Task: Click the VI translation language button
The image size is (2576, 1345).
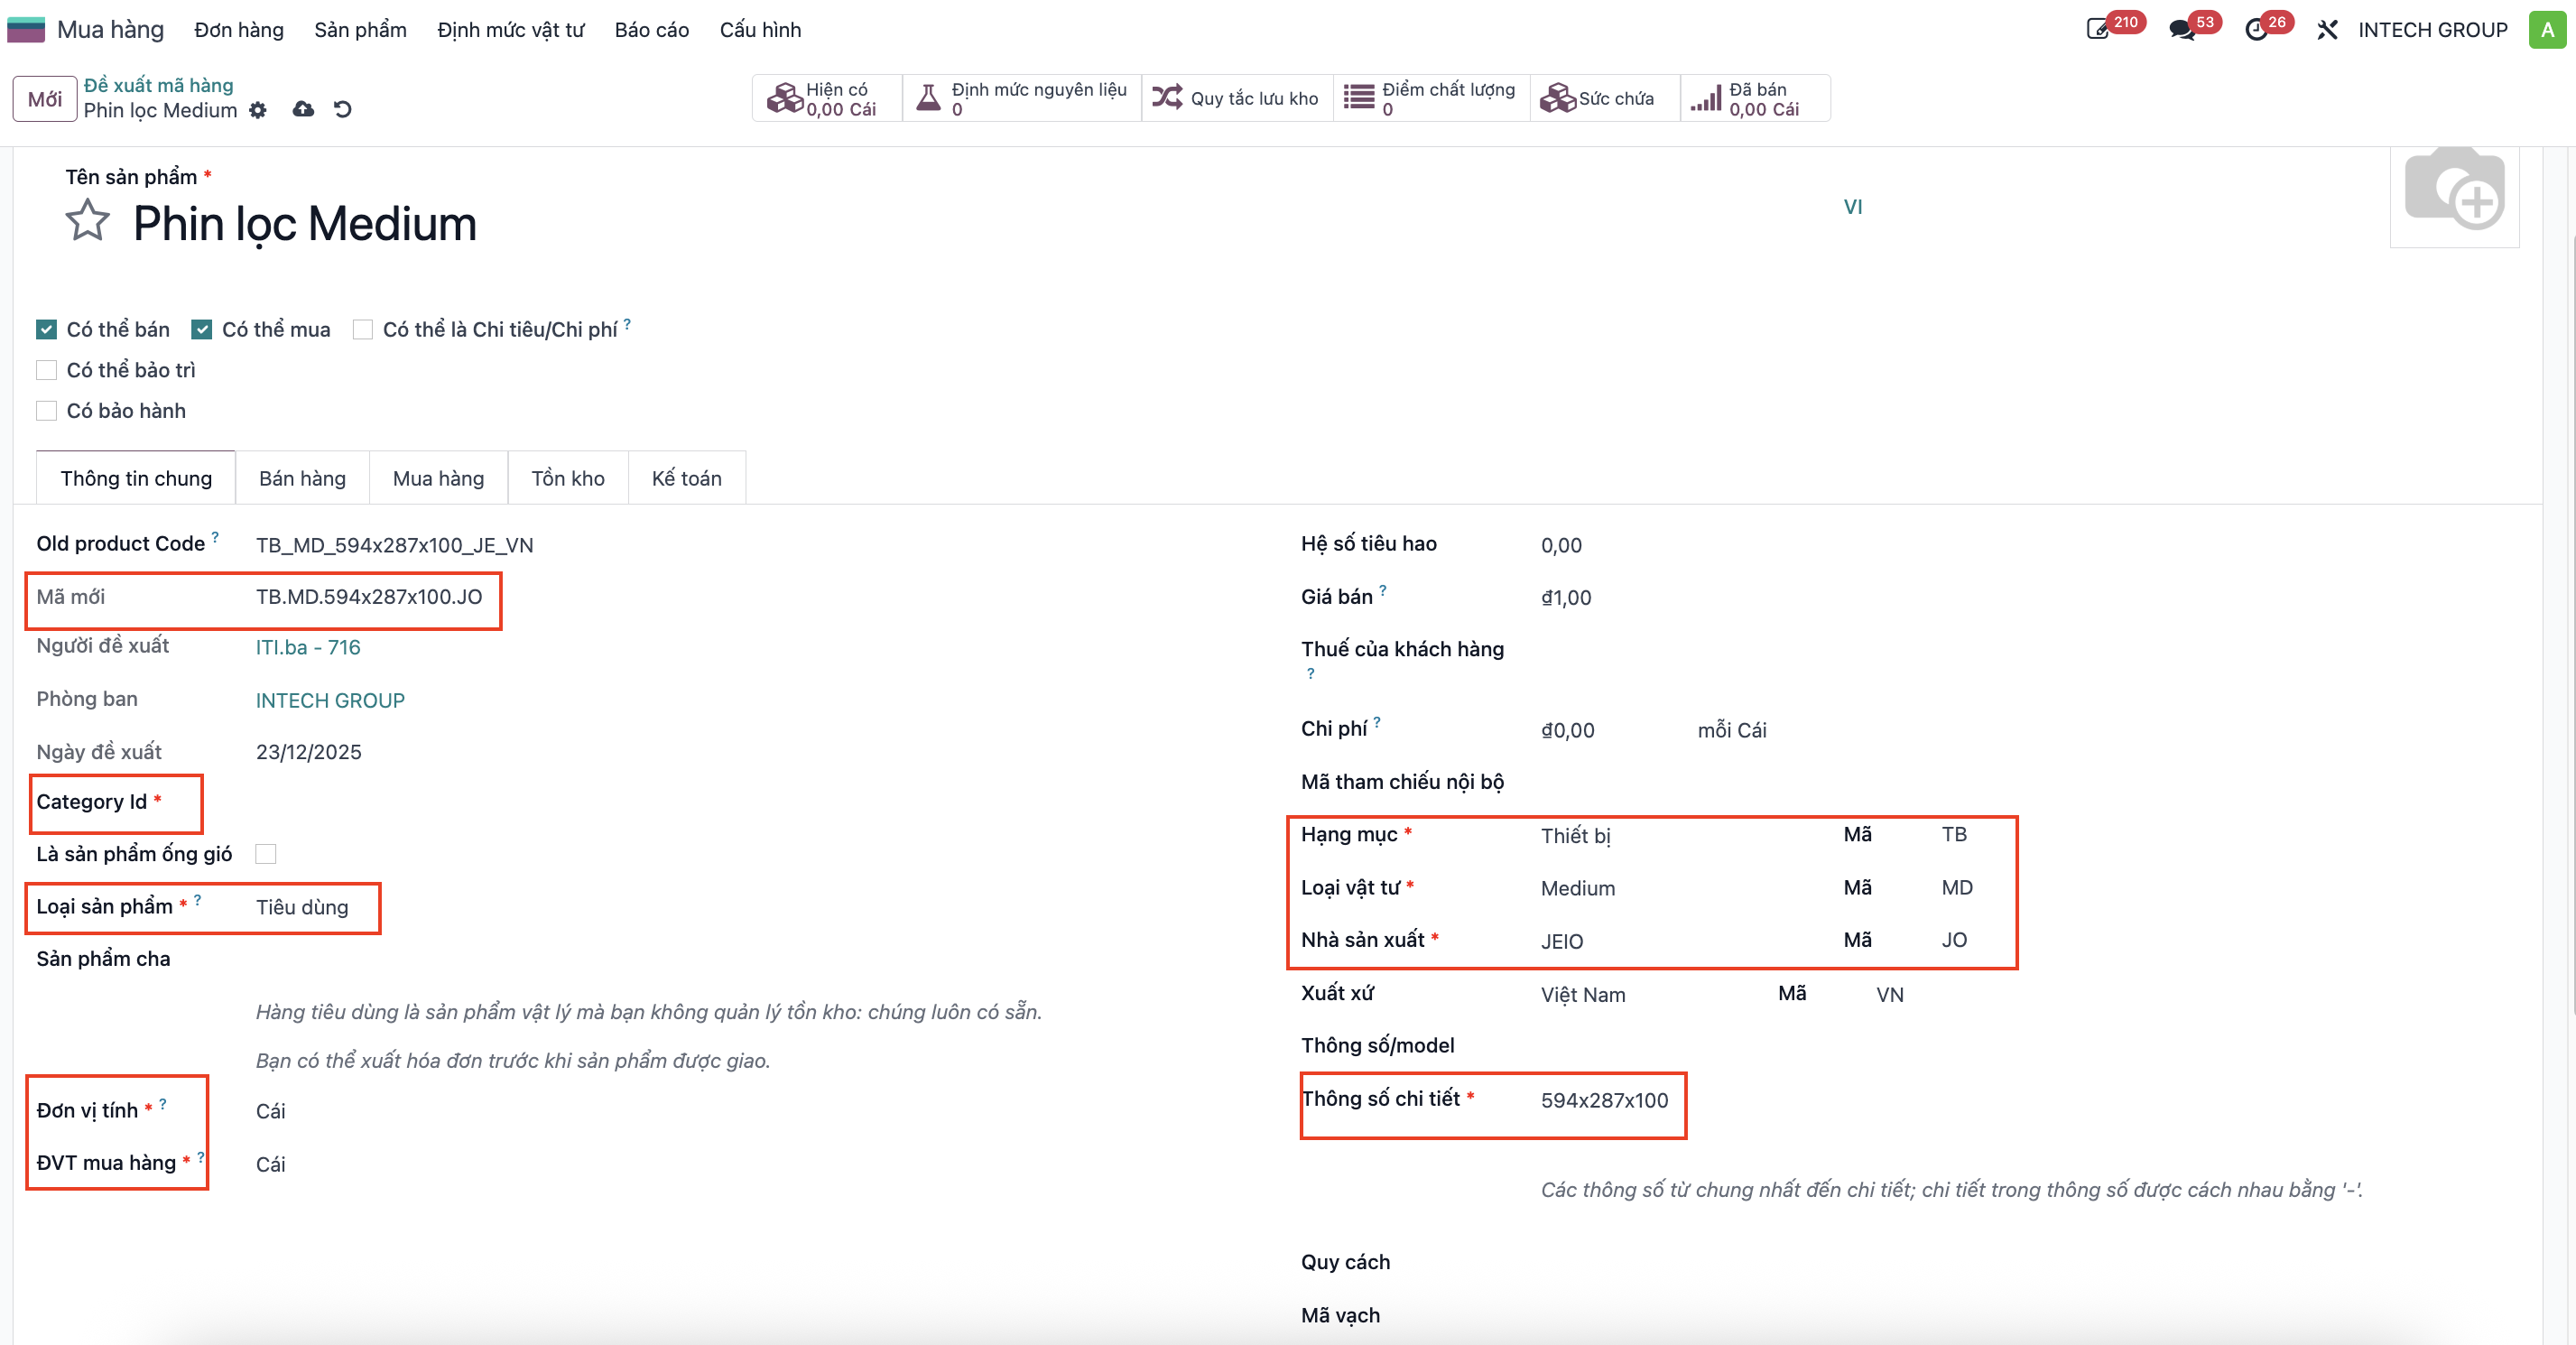Action: pos(1852,207)
